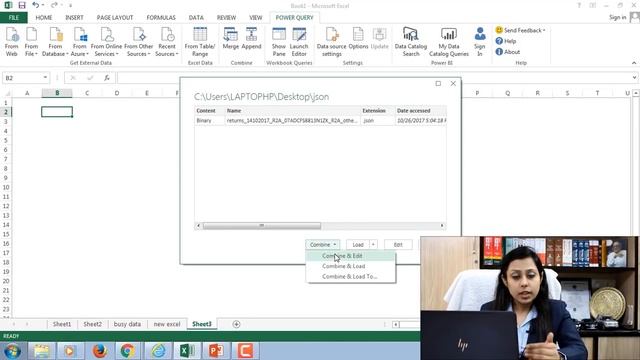Open PowerPoint from the taskbar
The height and width of the screenshot is (360, 640).
click(x=216, y=351)
